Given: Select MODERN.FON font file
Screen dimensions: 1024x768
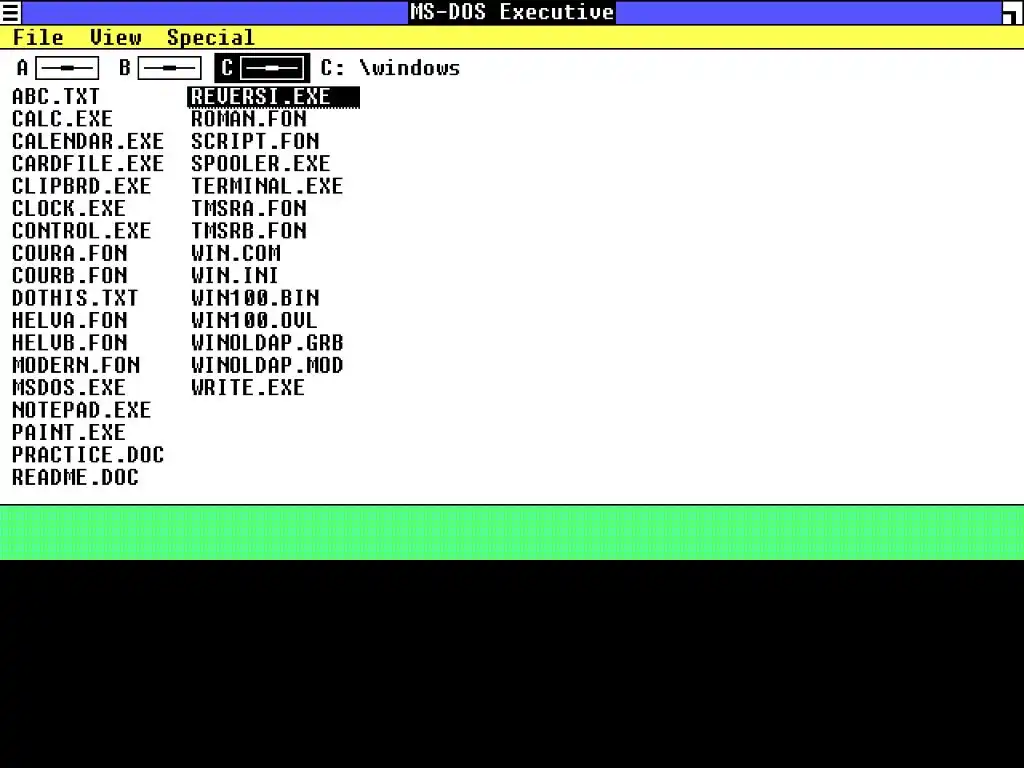Looking at the screenshot, I should coord(76,365).
